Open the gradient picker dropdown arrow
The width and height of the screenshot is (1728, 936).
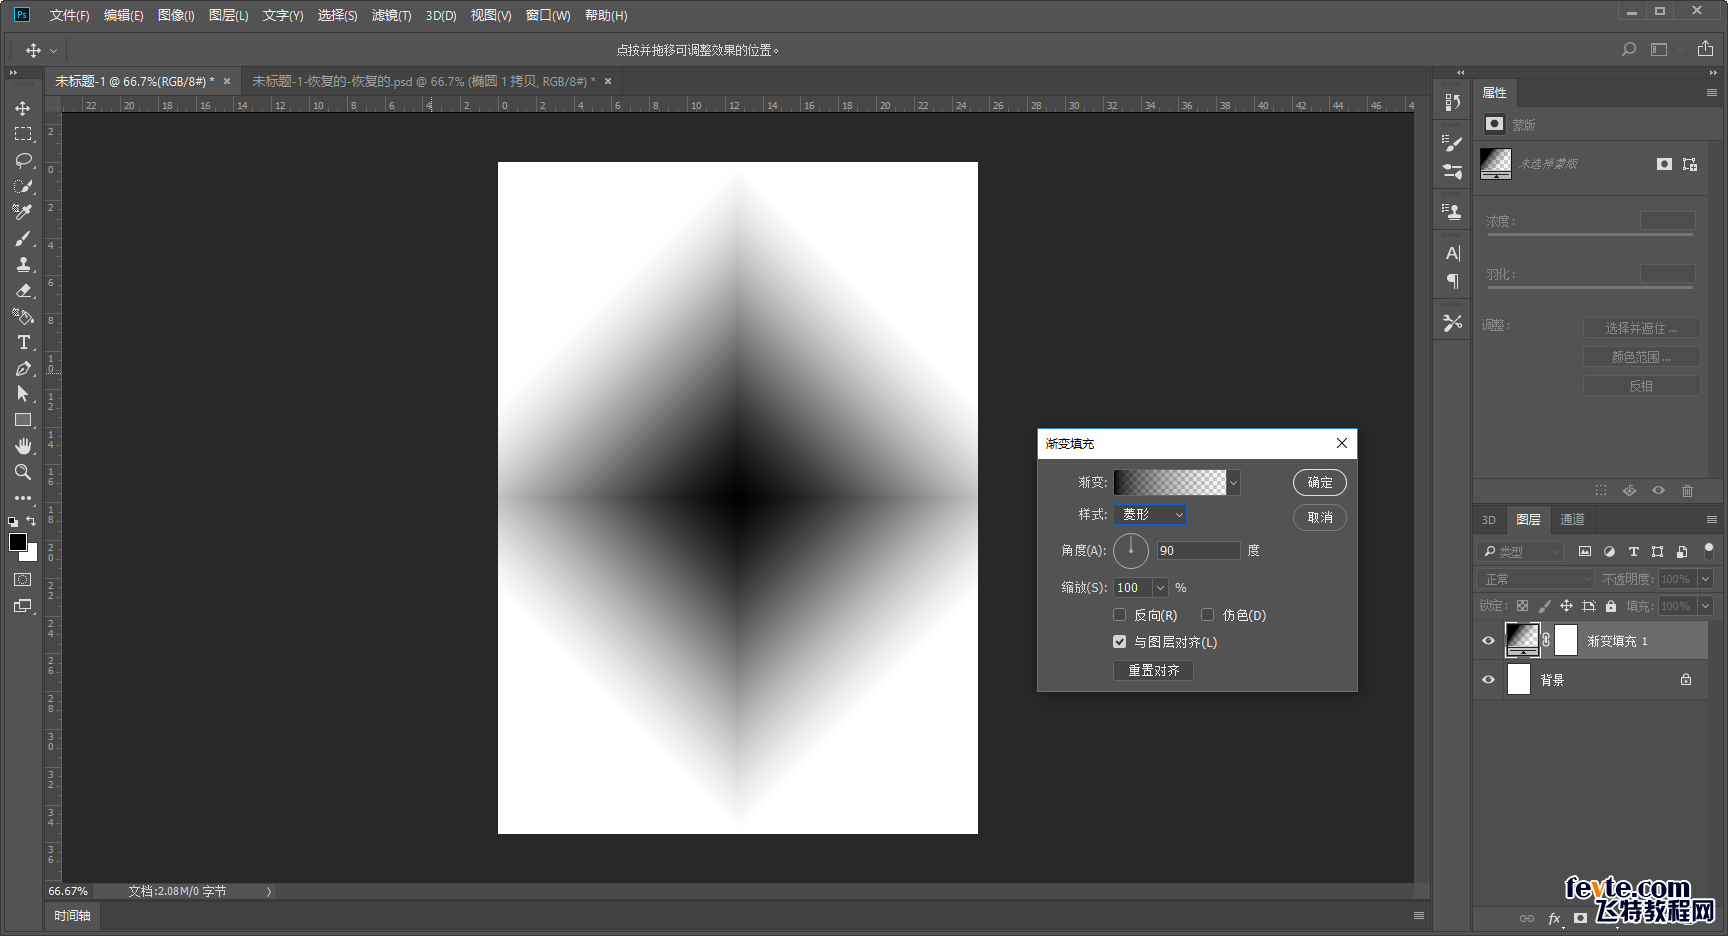tap(1234, 482)
